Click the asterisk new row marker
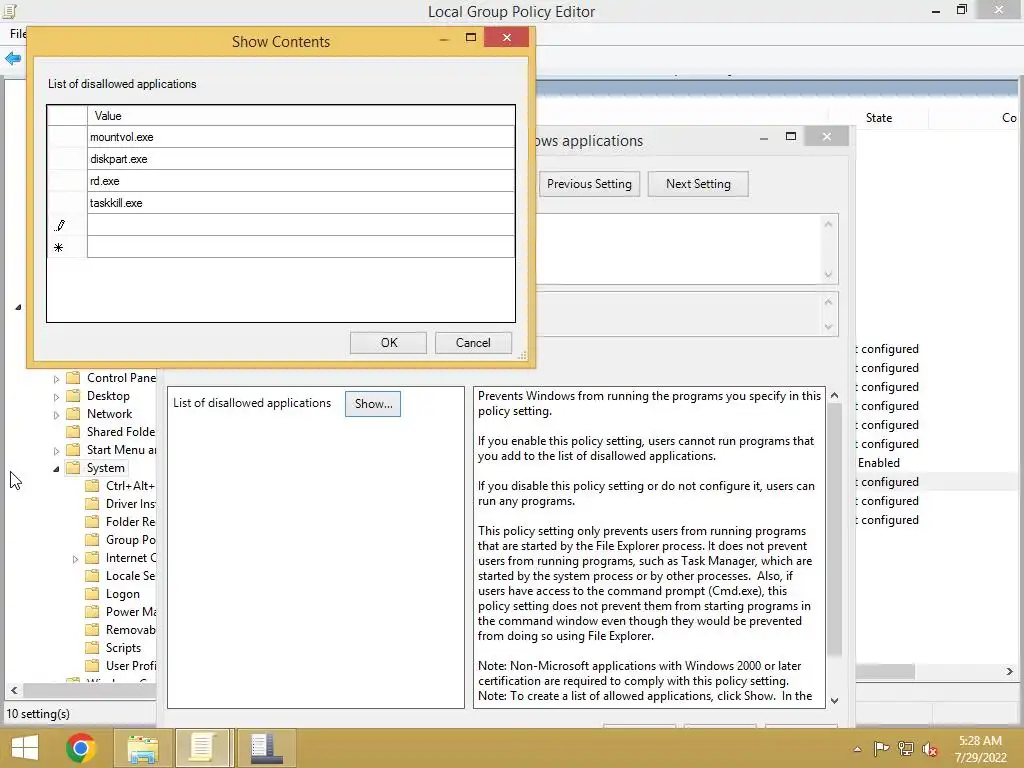1024x768 pixels. click(59, 248)
